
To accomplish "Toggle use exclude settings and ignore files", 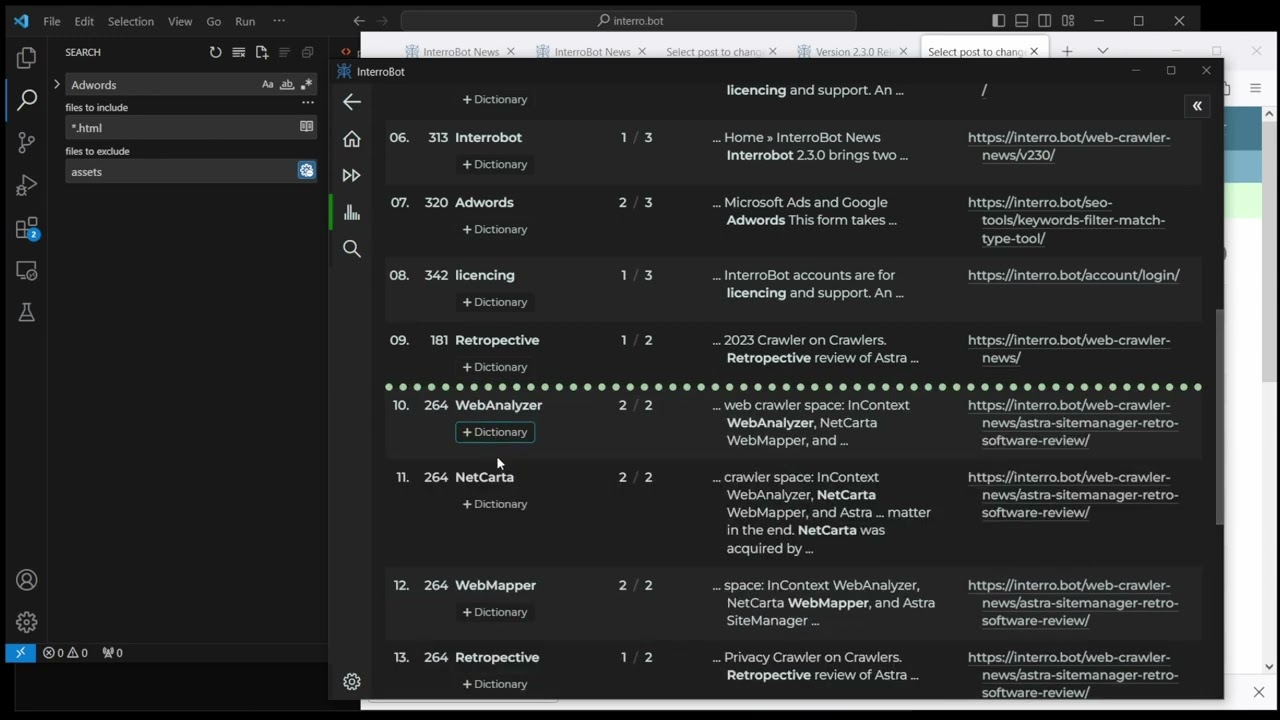I will point(307,171).
